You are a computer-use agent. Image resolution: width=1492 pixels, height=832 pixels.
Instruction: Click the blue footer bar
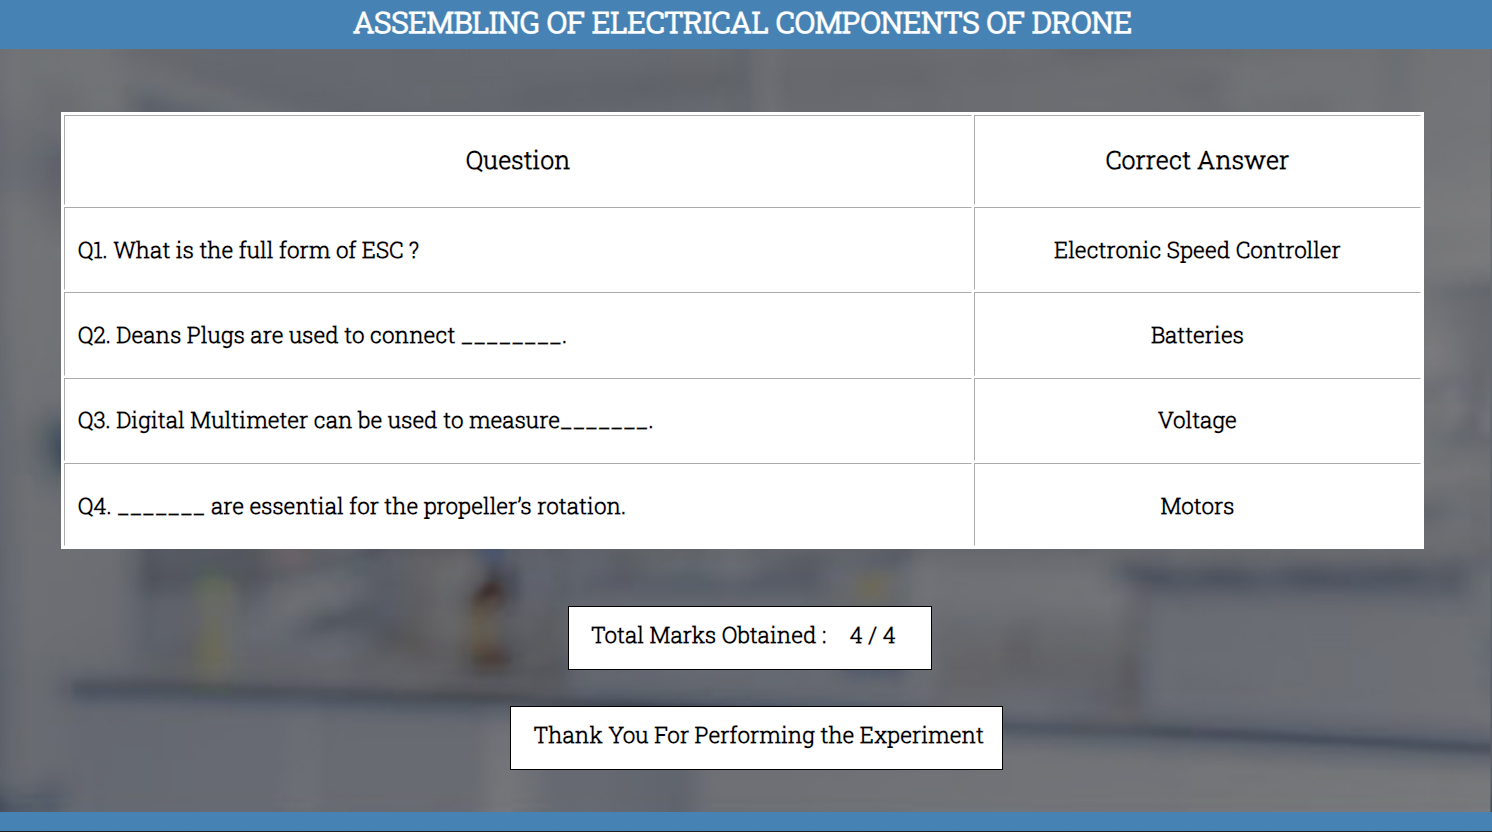(746, 822)
